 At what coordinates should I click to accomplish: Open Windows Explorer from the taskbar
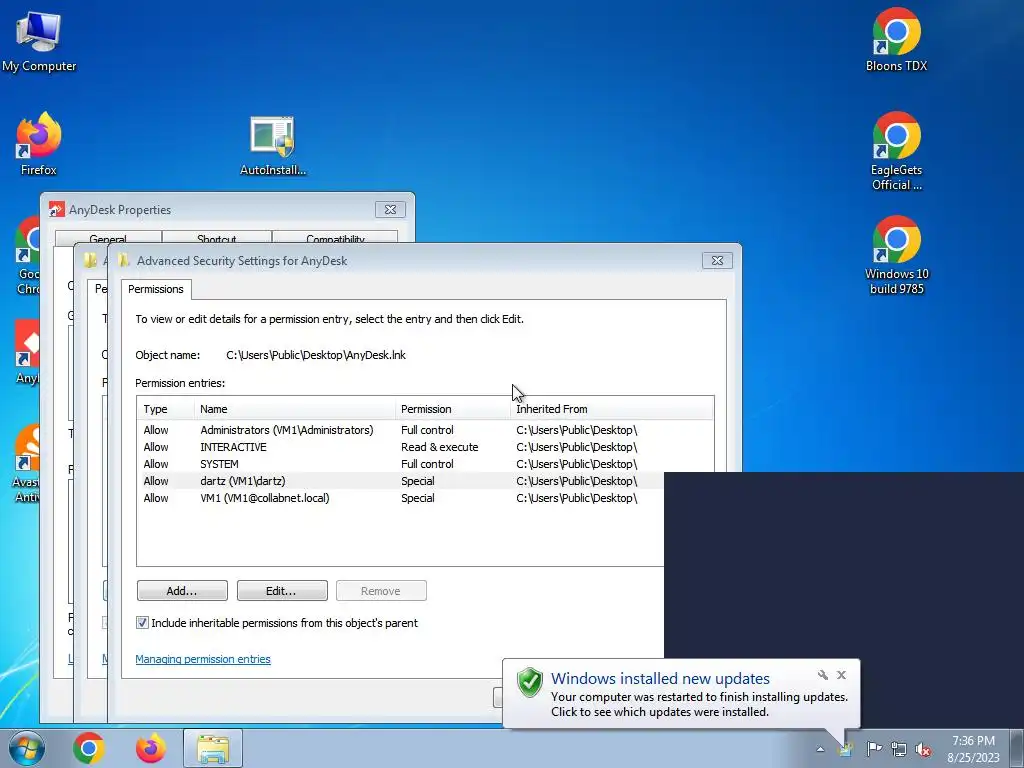(x=213, y=748)
